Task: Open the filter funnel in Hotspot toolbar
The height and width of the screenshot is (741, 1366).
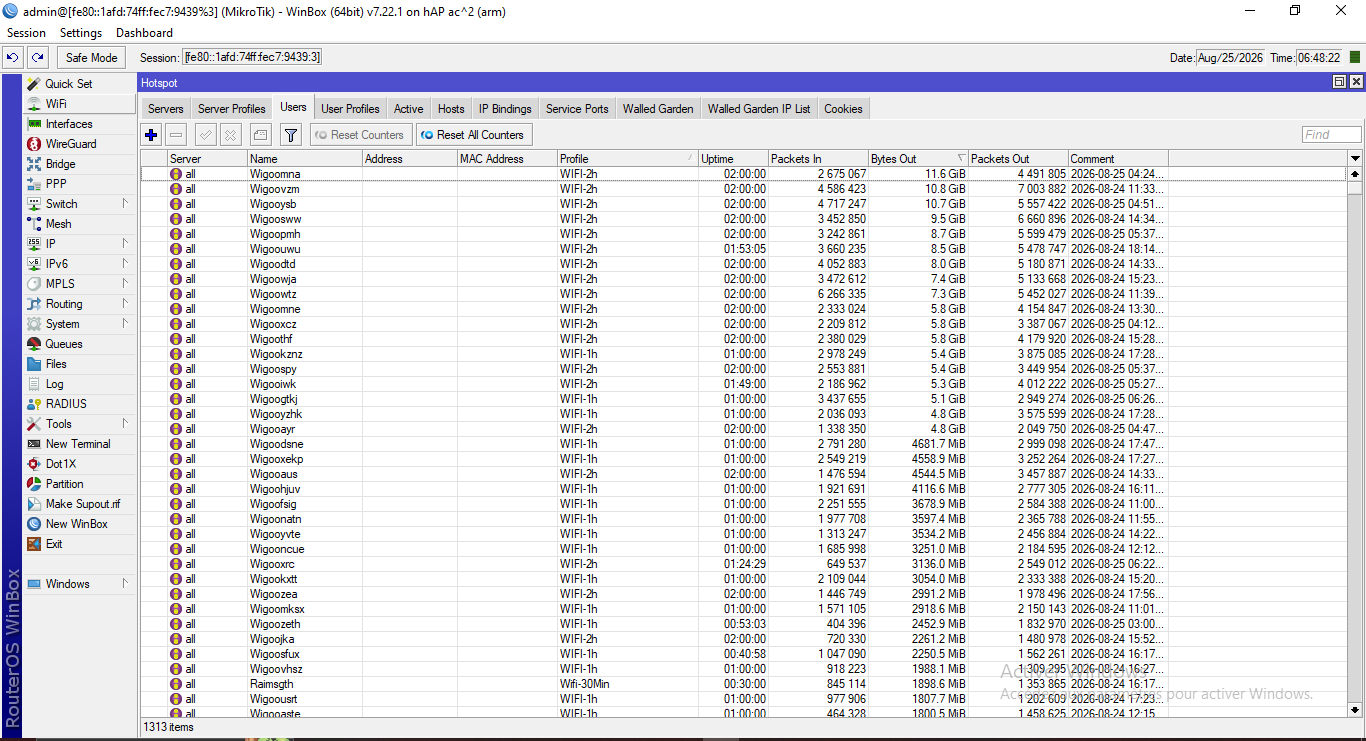Action: tap(291, 135)
